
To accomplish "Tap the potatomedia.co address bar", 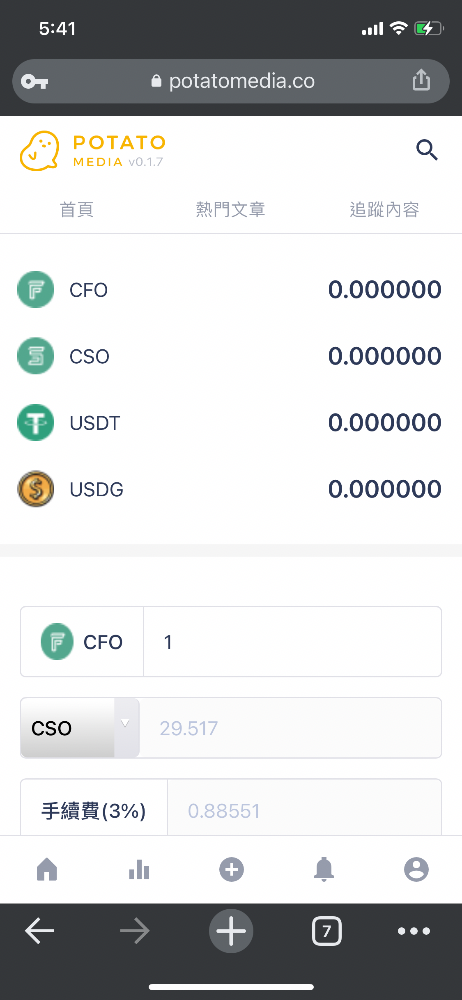I will [231, 81].
